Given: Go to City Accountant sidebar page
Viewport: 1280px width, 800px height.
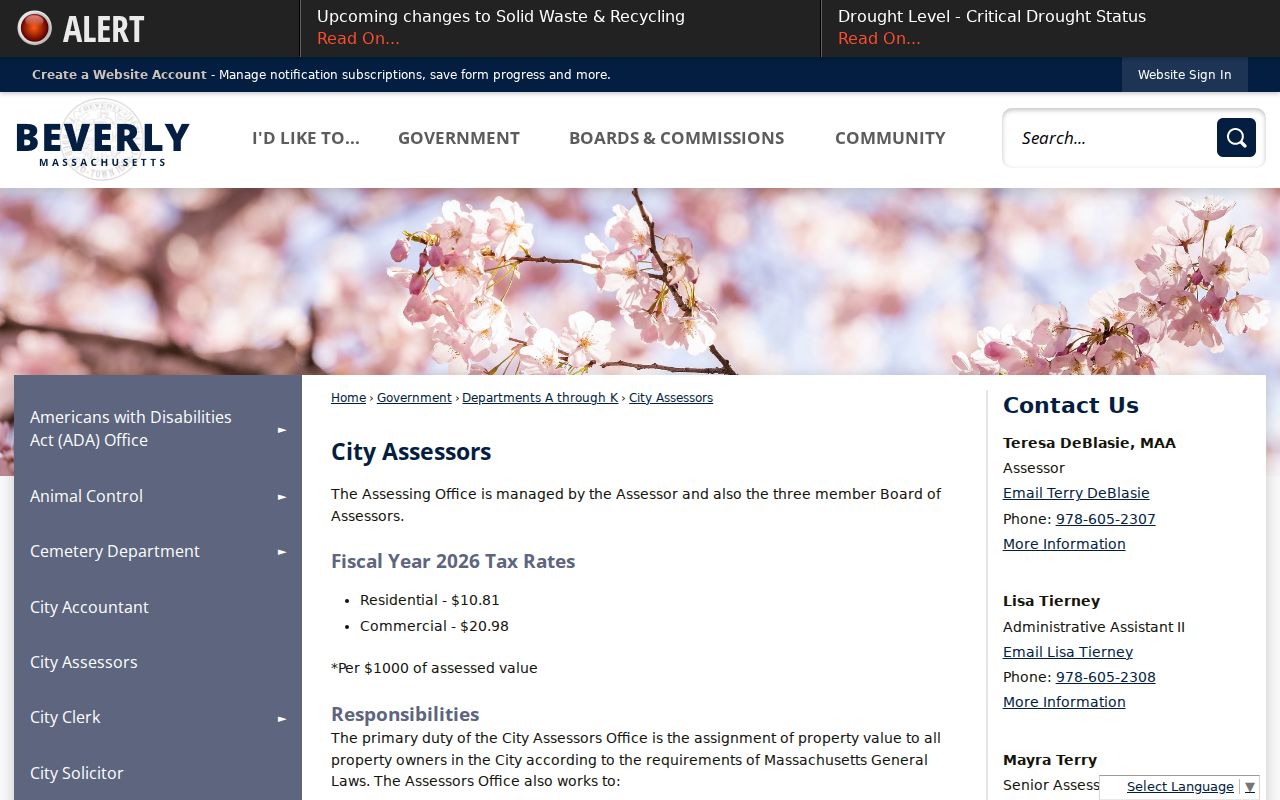Looking at the screenshot, I should pos(89,607).
